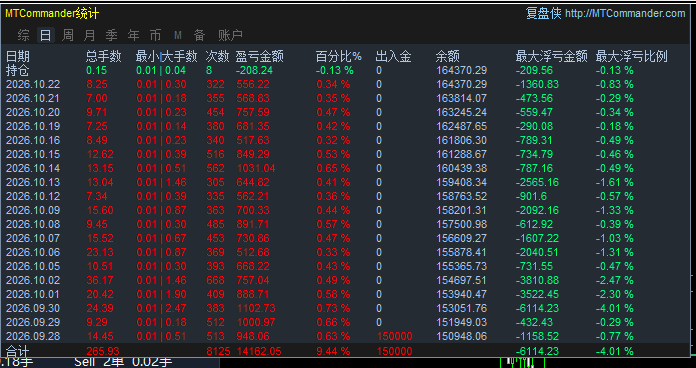This screenshot has height=368, width=696.
Task: Click the percentage 0.73 %
Action: (333, 309)
